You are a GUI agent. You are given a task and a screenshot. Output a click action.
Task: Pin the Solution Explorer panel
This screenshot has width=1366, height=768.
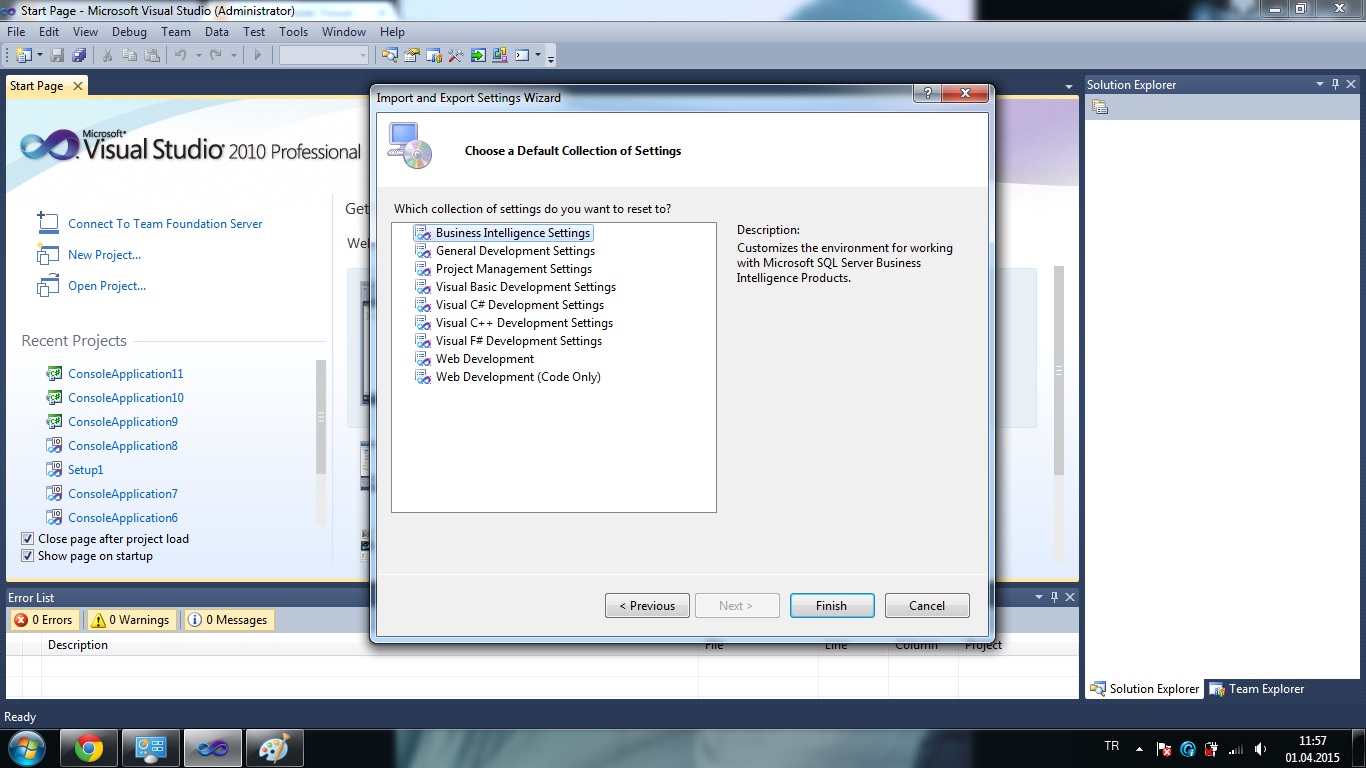pyautogui.click(x=1335, y=85)
